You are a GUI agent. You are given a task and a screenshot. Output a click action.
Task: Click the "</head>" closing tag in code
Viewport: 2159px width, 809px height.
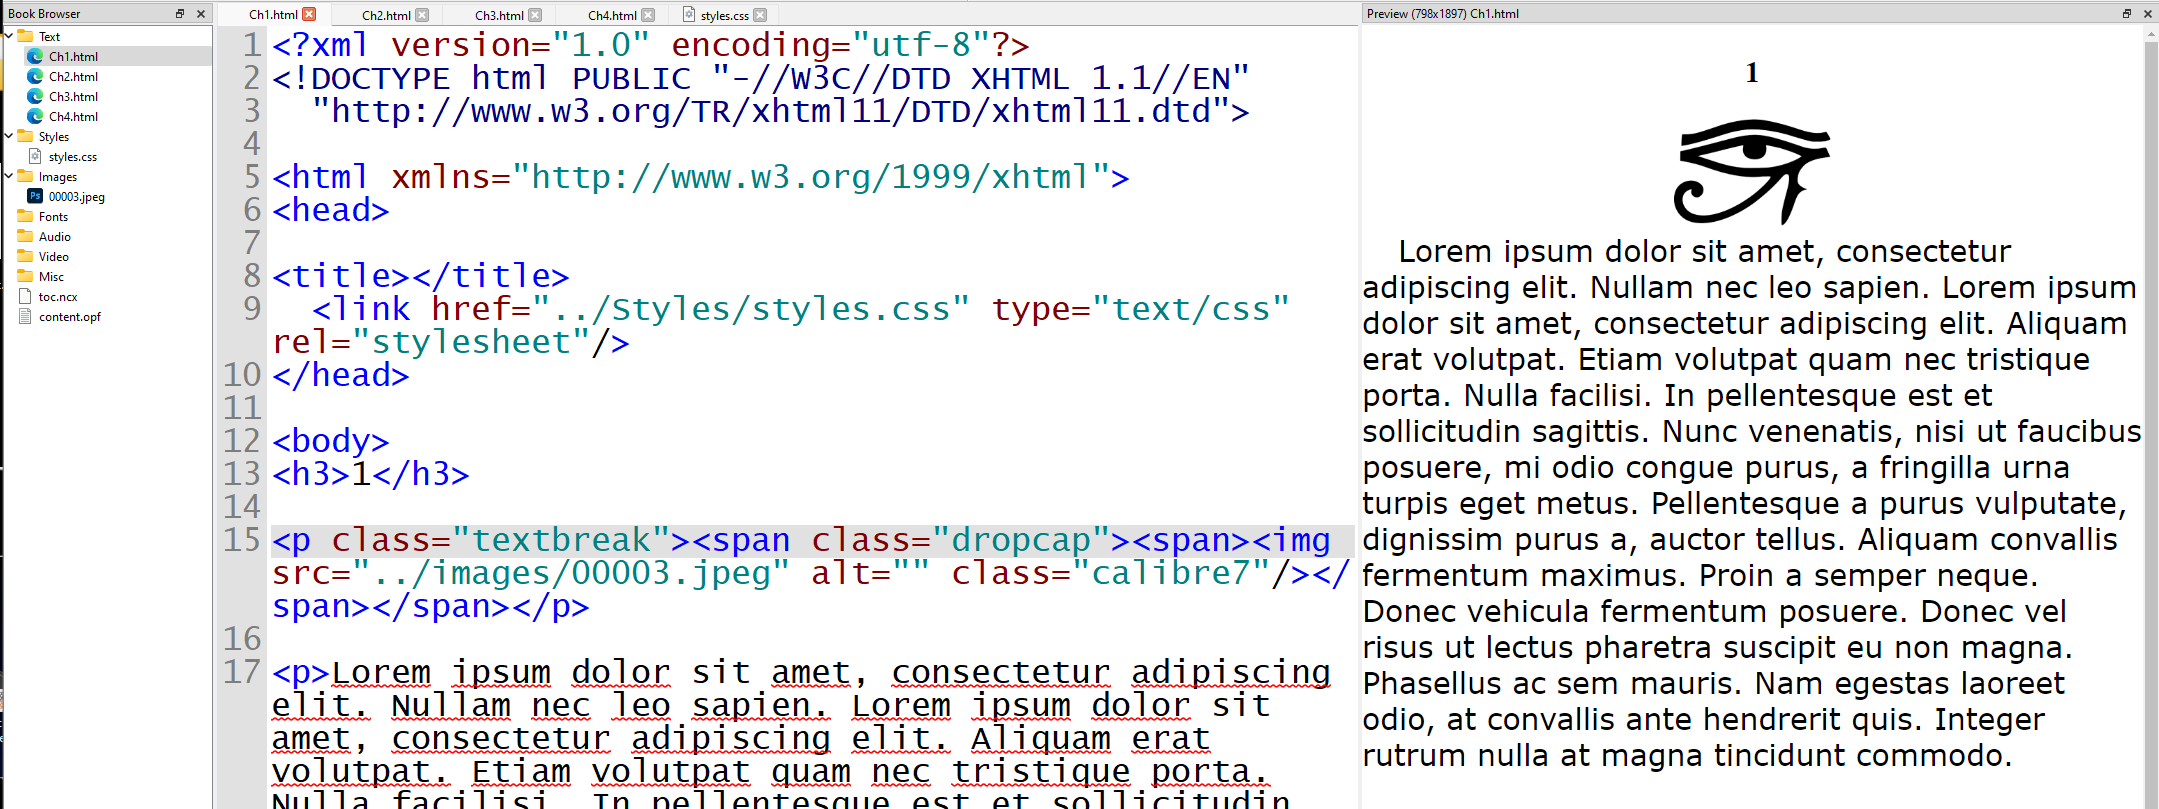[x=341, y=375]
